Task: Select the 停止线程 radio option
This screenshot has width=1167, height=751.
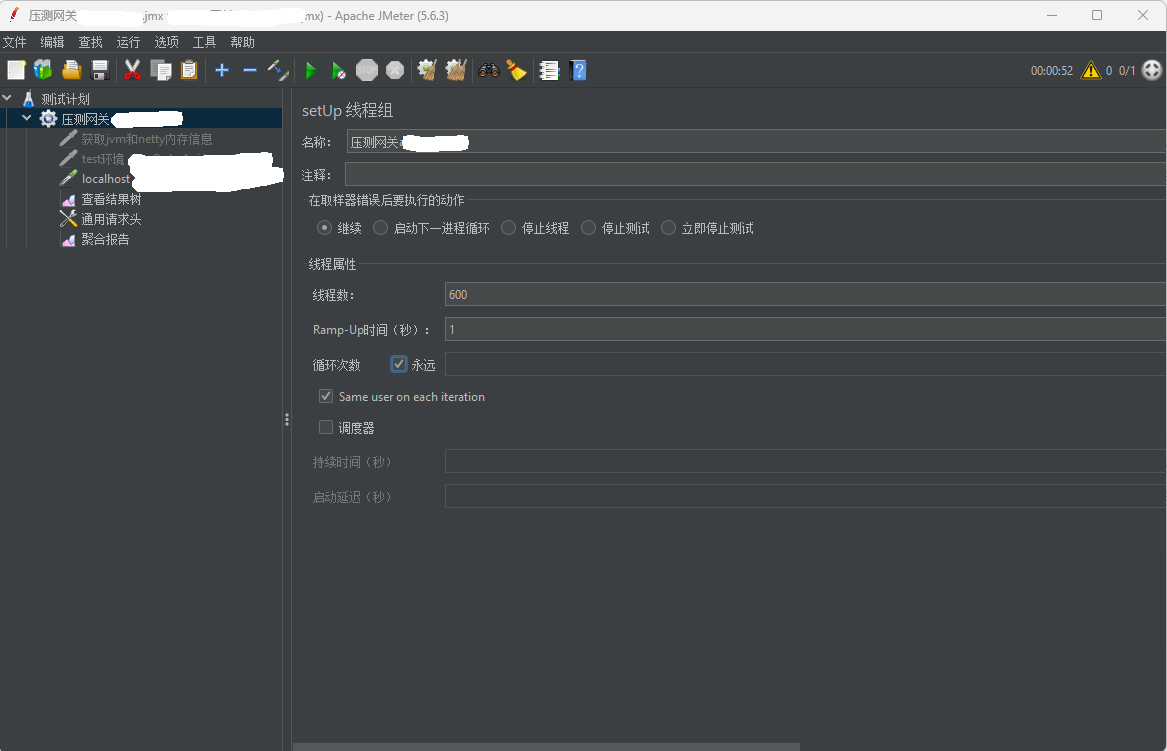Action: point(509,228)
